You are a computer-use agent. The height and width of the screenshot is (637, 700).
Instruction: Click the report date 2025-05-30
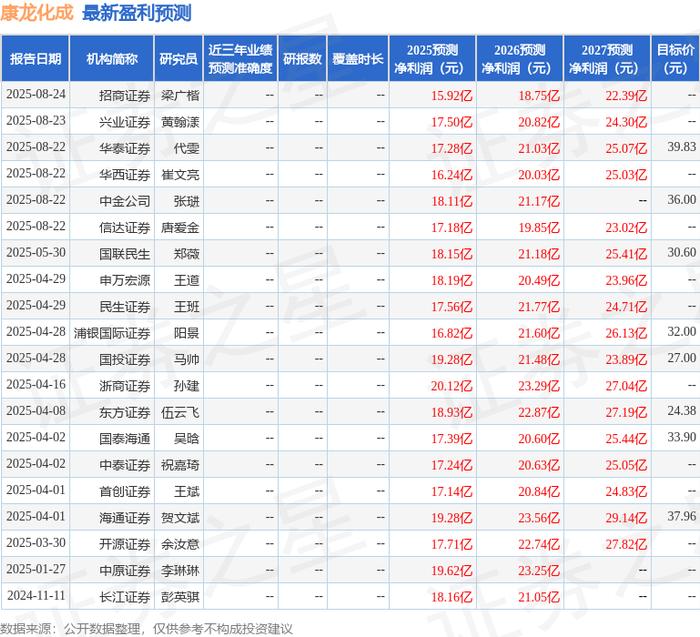click(x=36, y=252)
